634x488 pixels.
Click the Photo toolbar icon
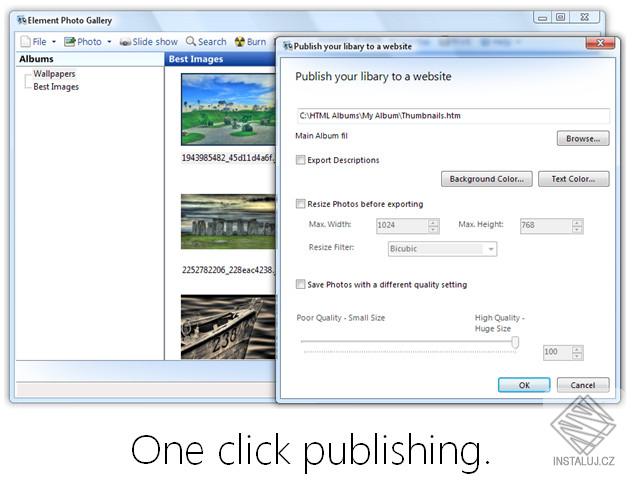[x=70, y=42]
